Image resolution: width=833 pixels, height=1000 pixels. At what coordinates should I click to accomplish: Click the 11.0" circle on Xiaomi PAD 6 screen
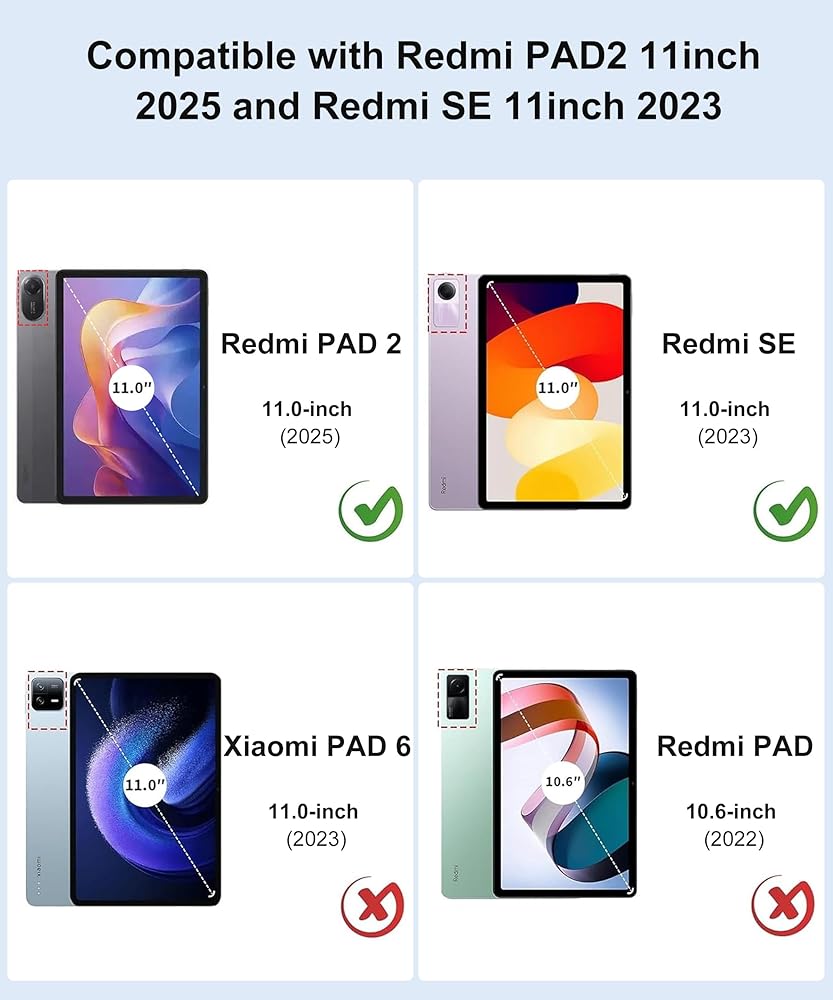click(x=145, y=784)
